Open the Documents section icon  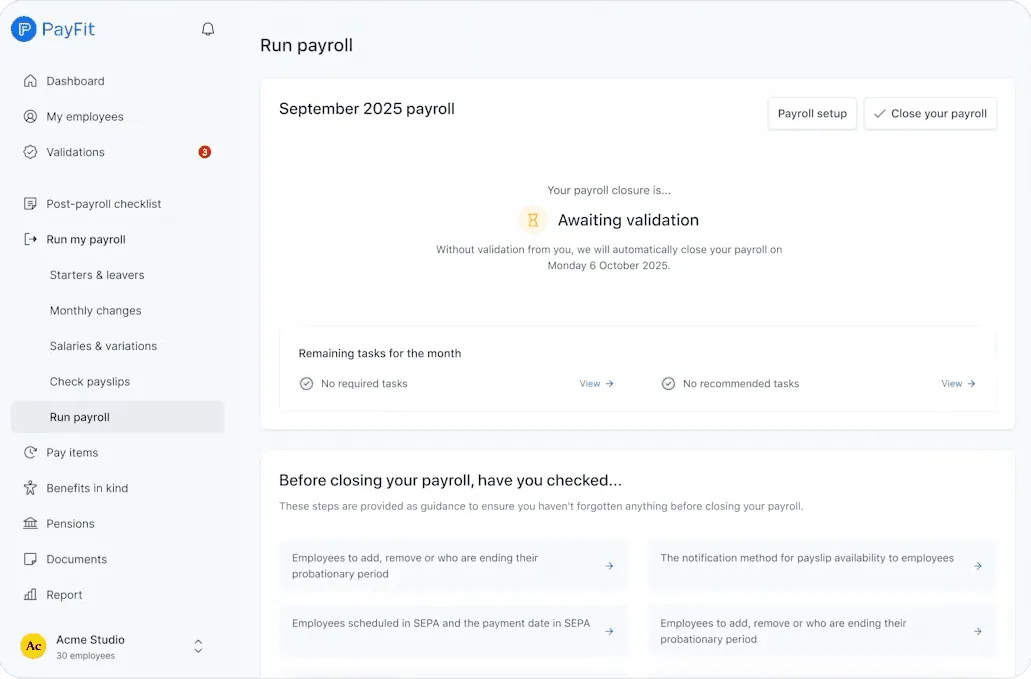(31, 559)
